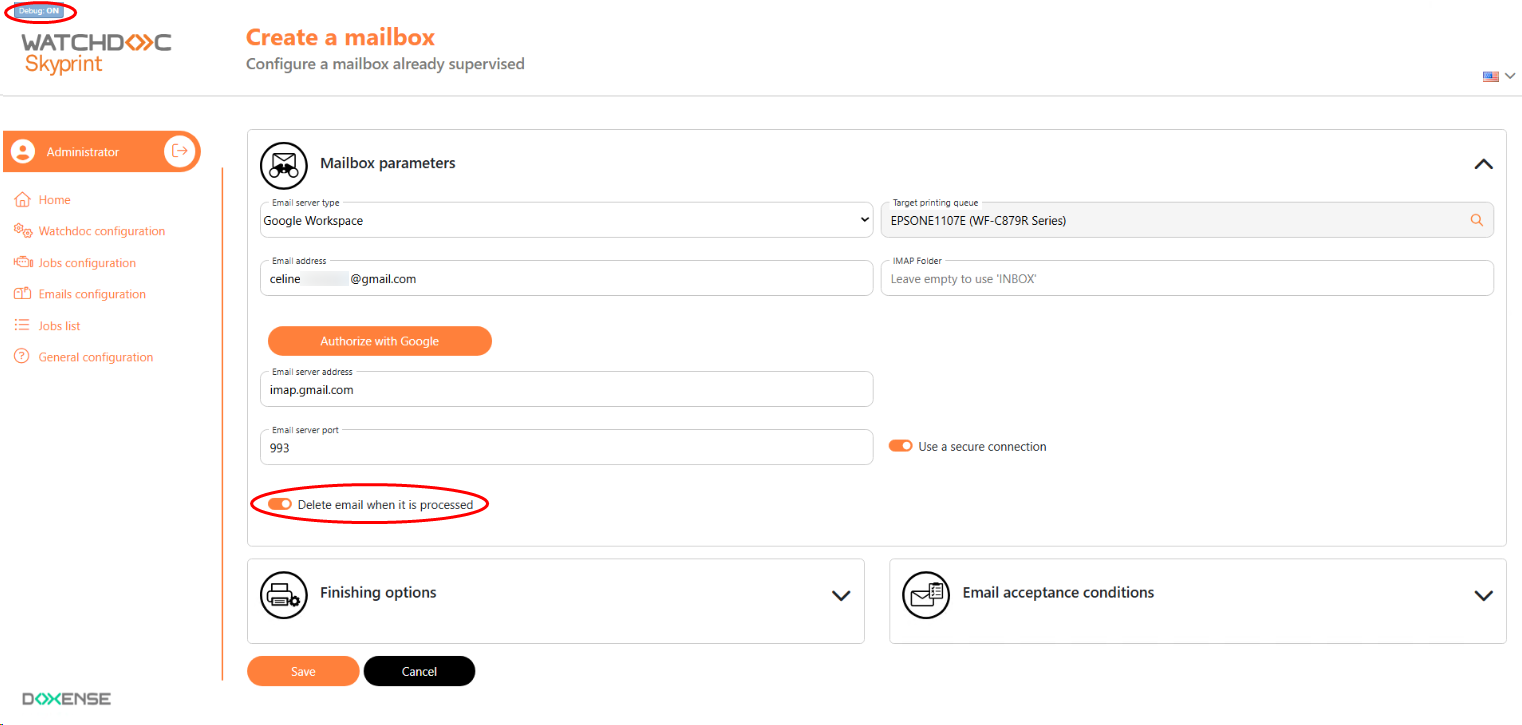
Task: Click the Administrator user avatar icon
Action: tap(23, 152)
